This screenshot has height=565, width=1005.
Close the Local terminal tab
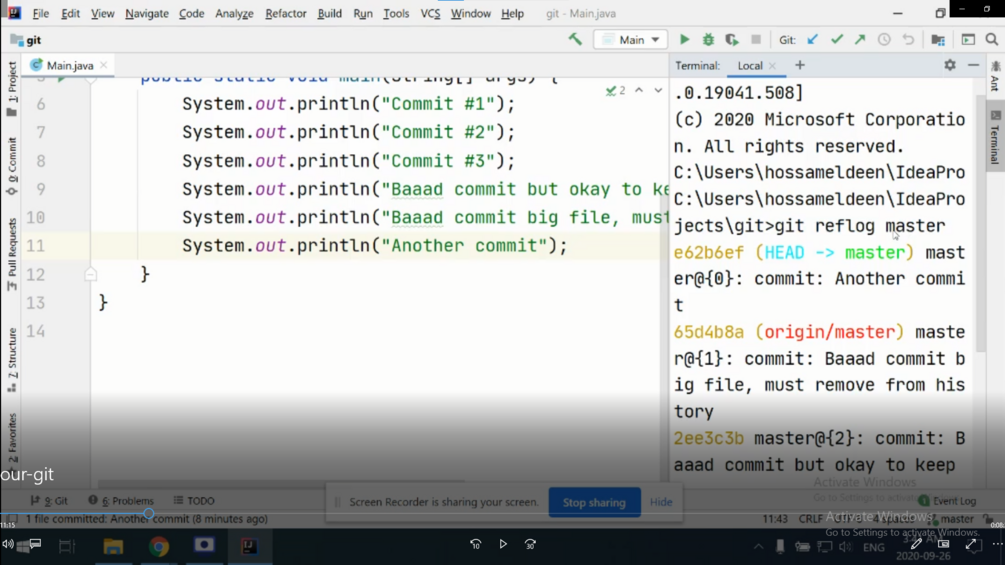[x=772, y=66]
